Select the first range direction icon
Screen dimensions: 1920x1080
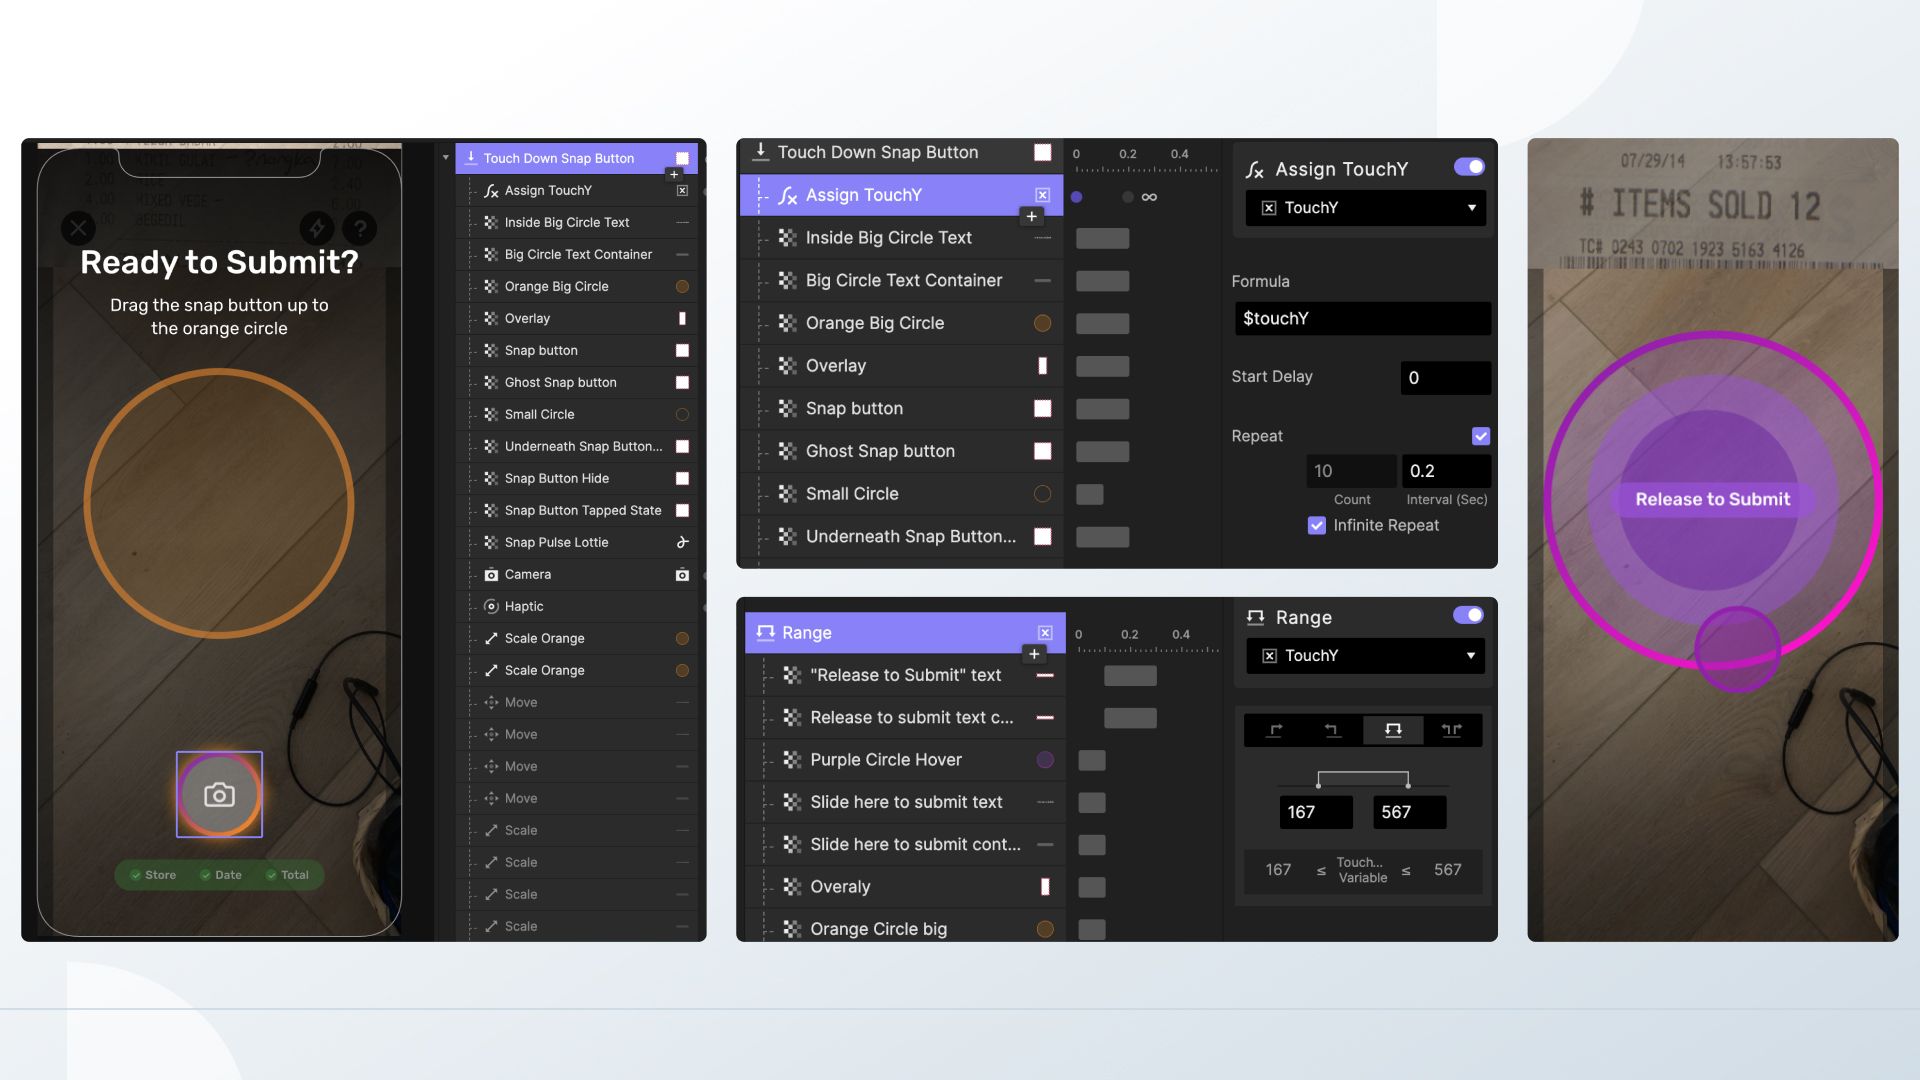click(x=1274, y=730)
